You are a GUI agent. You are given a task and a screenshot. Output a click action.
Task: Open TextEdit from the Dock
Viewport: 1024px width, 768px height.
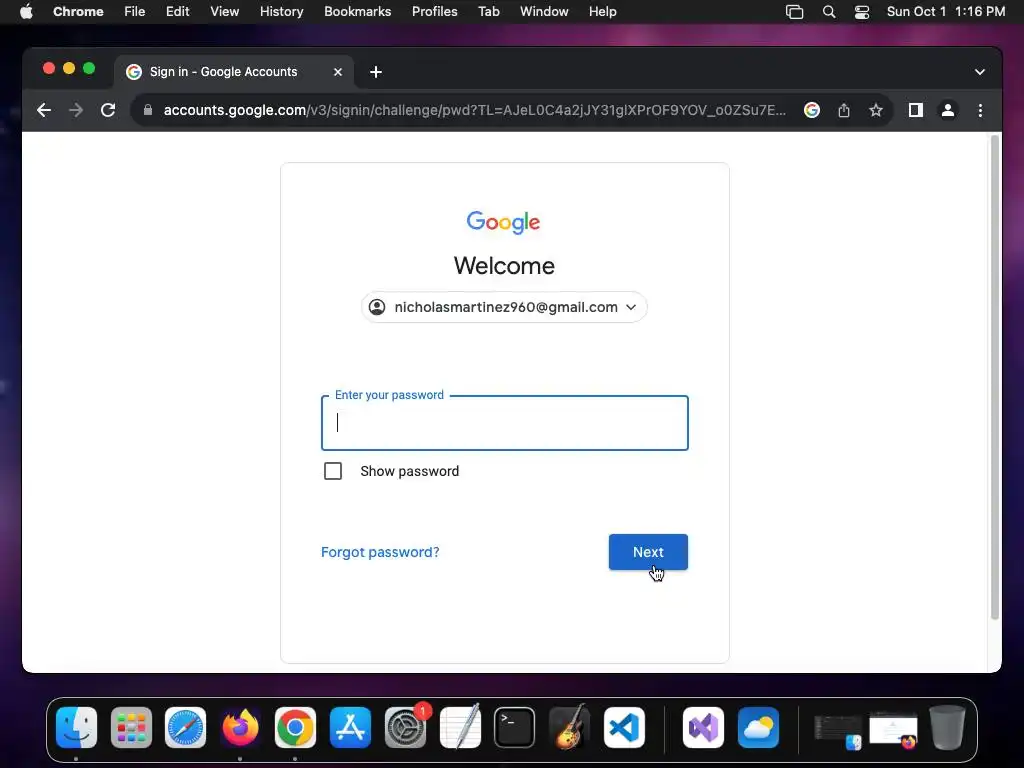[460, 728]
